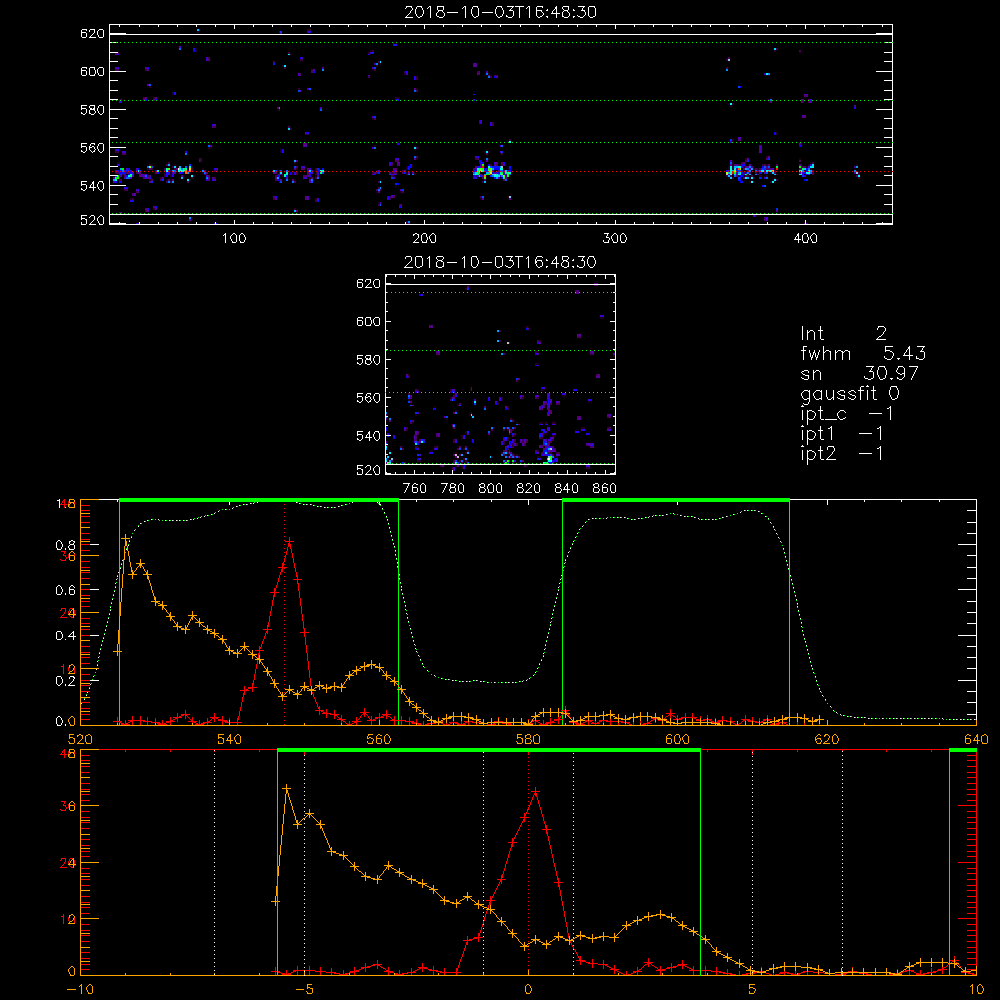The image size is (1000, 1000).
Task: Click bright cluster near x=235 in top image
Action: 490,171
